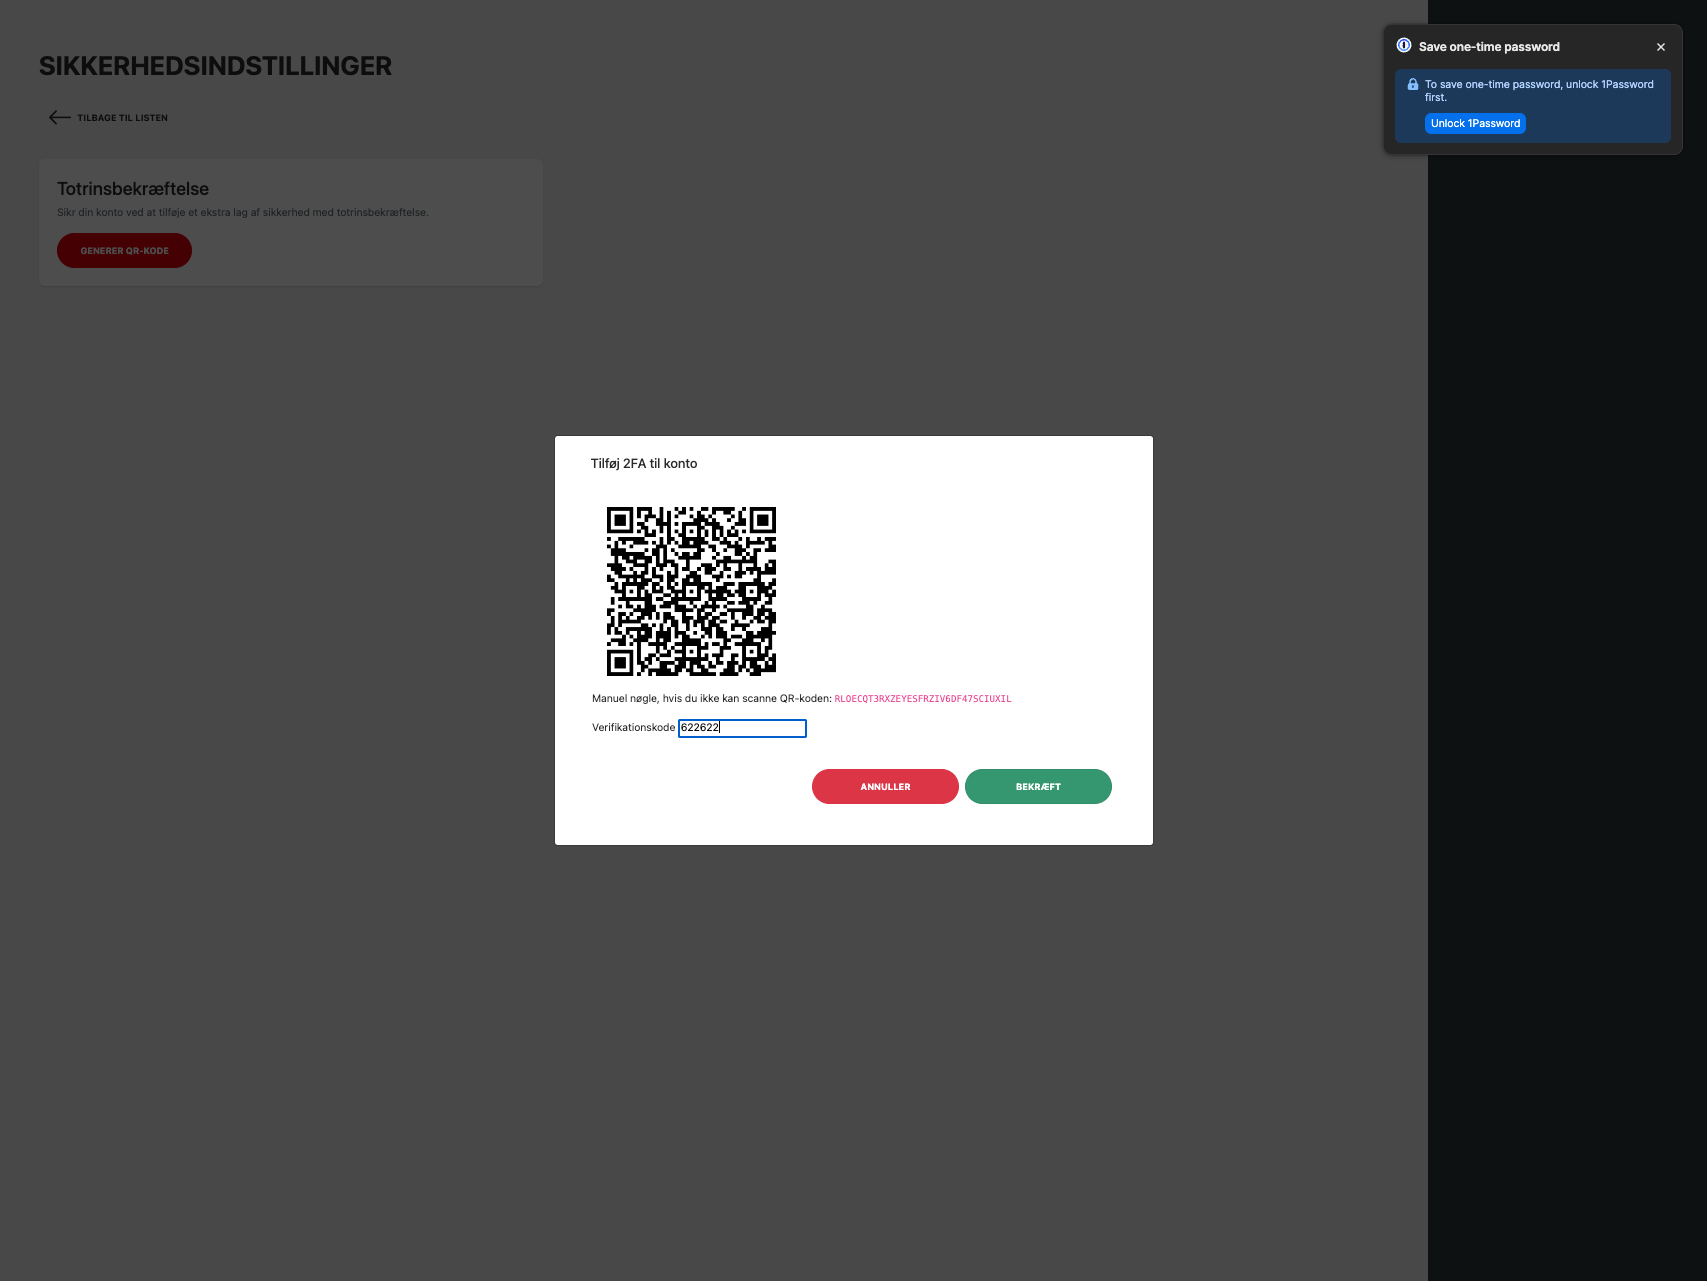This screenshot has height=1281, width=1707.
Task: Select the pink manual key text
Action: click(x=923, y=699)
